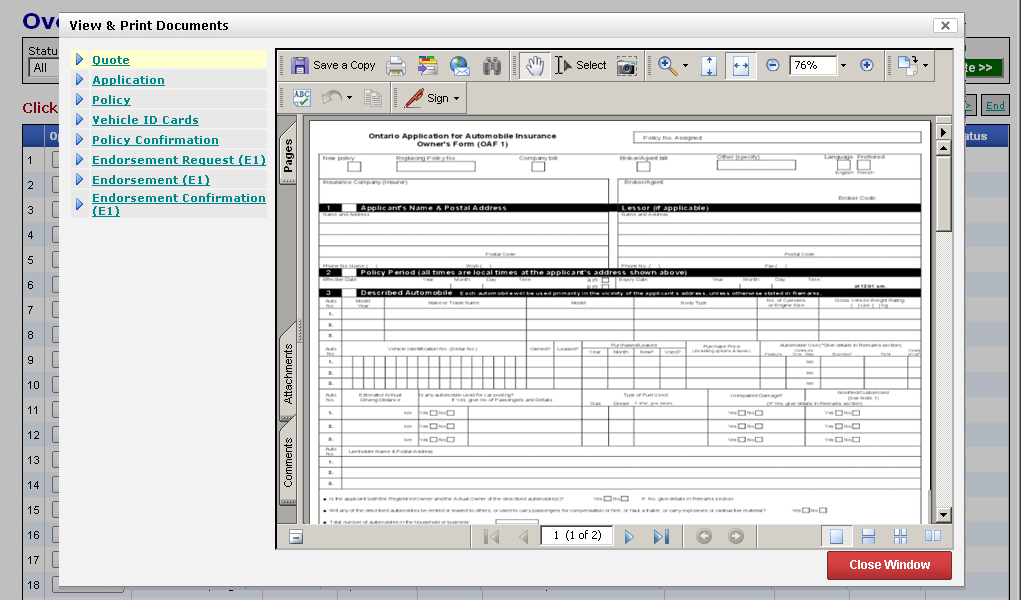Viewport: 1021px width, 600px height.
Task: Open the Sign pen tool
Action: coord(427,98)
